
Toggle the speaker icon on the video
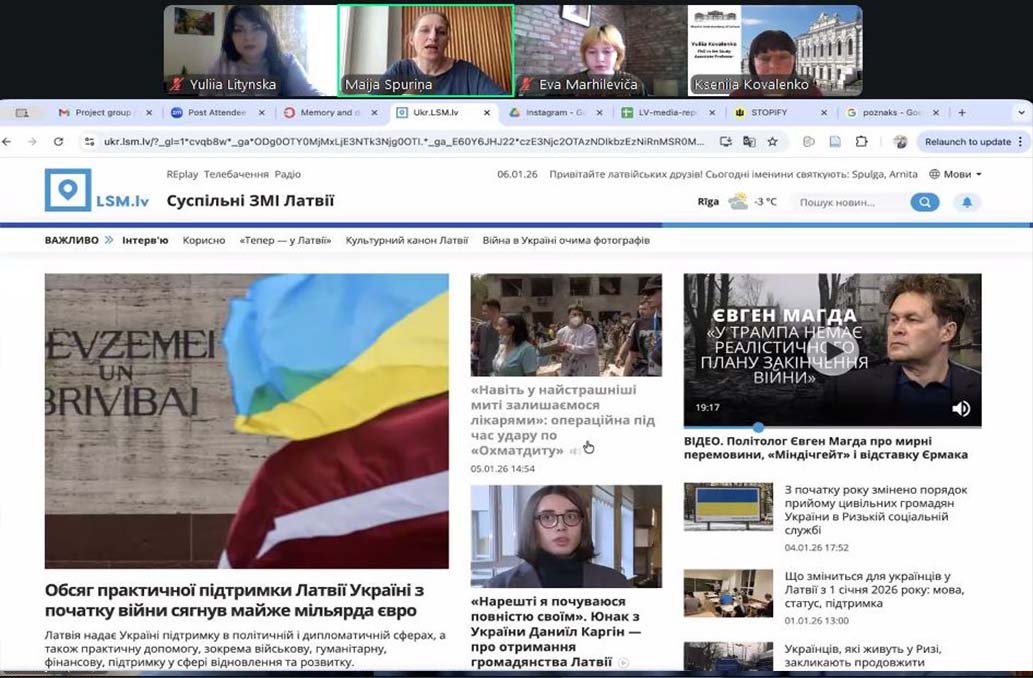coord(960,408)
